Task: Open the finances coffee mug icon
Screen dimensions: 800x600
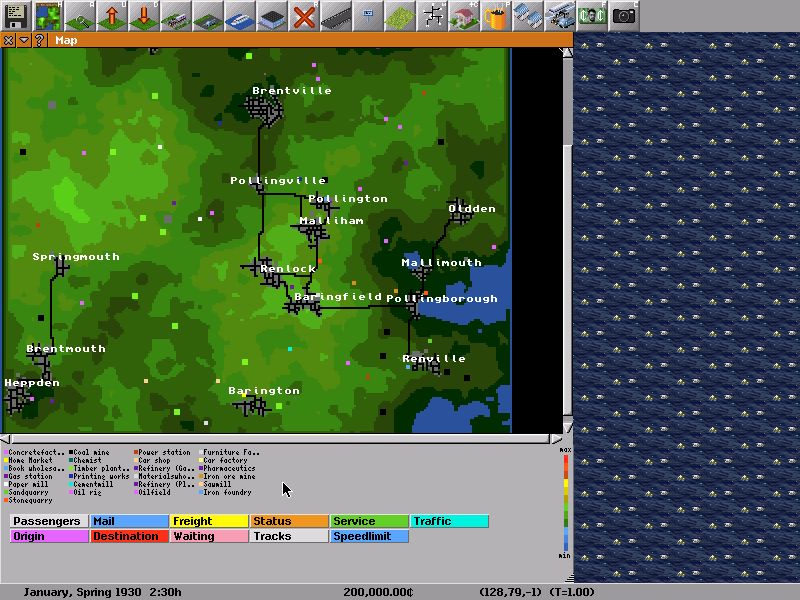Action: (496, 15)
